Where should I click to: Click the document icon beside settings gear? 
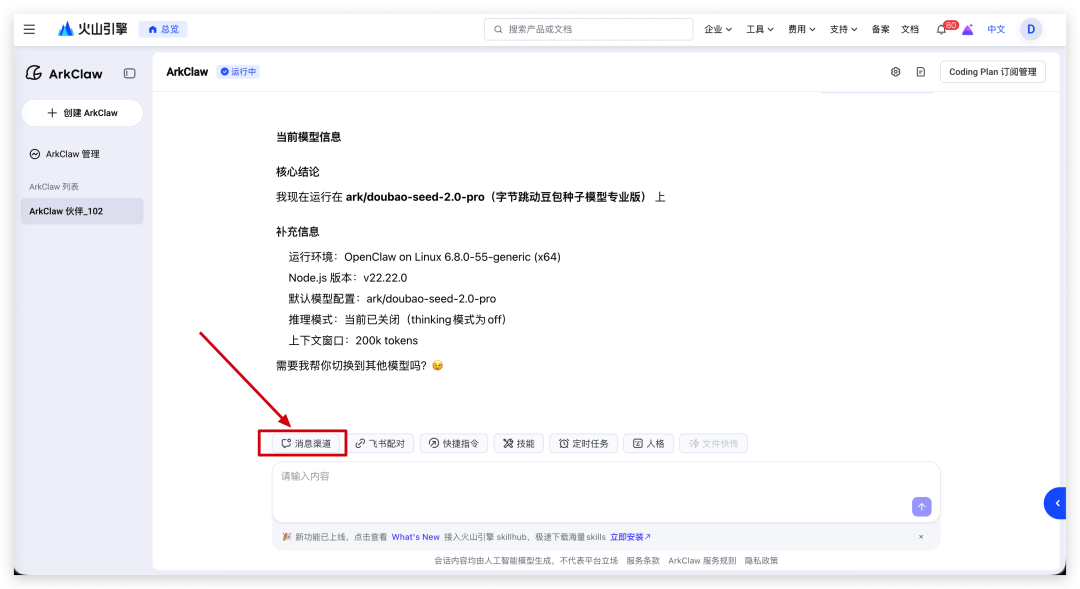(921, 72)
